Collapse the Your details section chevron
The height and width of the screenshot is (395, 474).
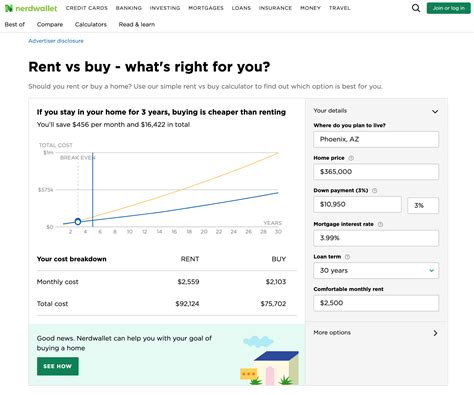point(435,112)
